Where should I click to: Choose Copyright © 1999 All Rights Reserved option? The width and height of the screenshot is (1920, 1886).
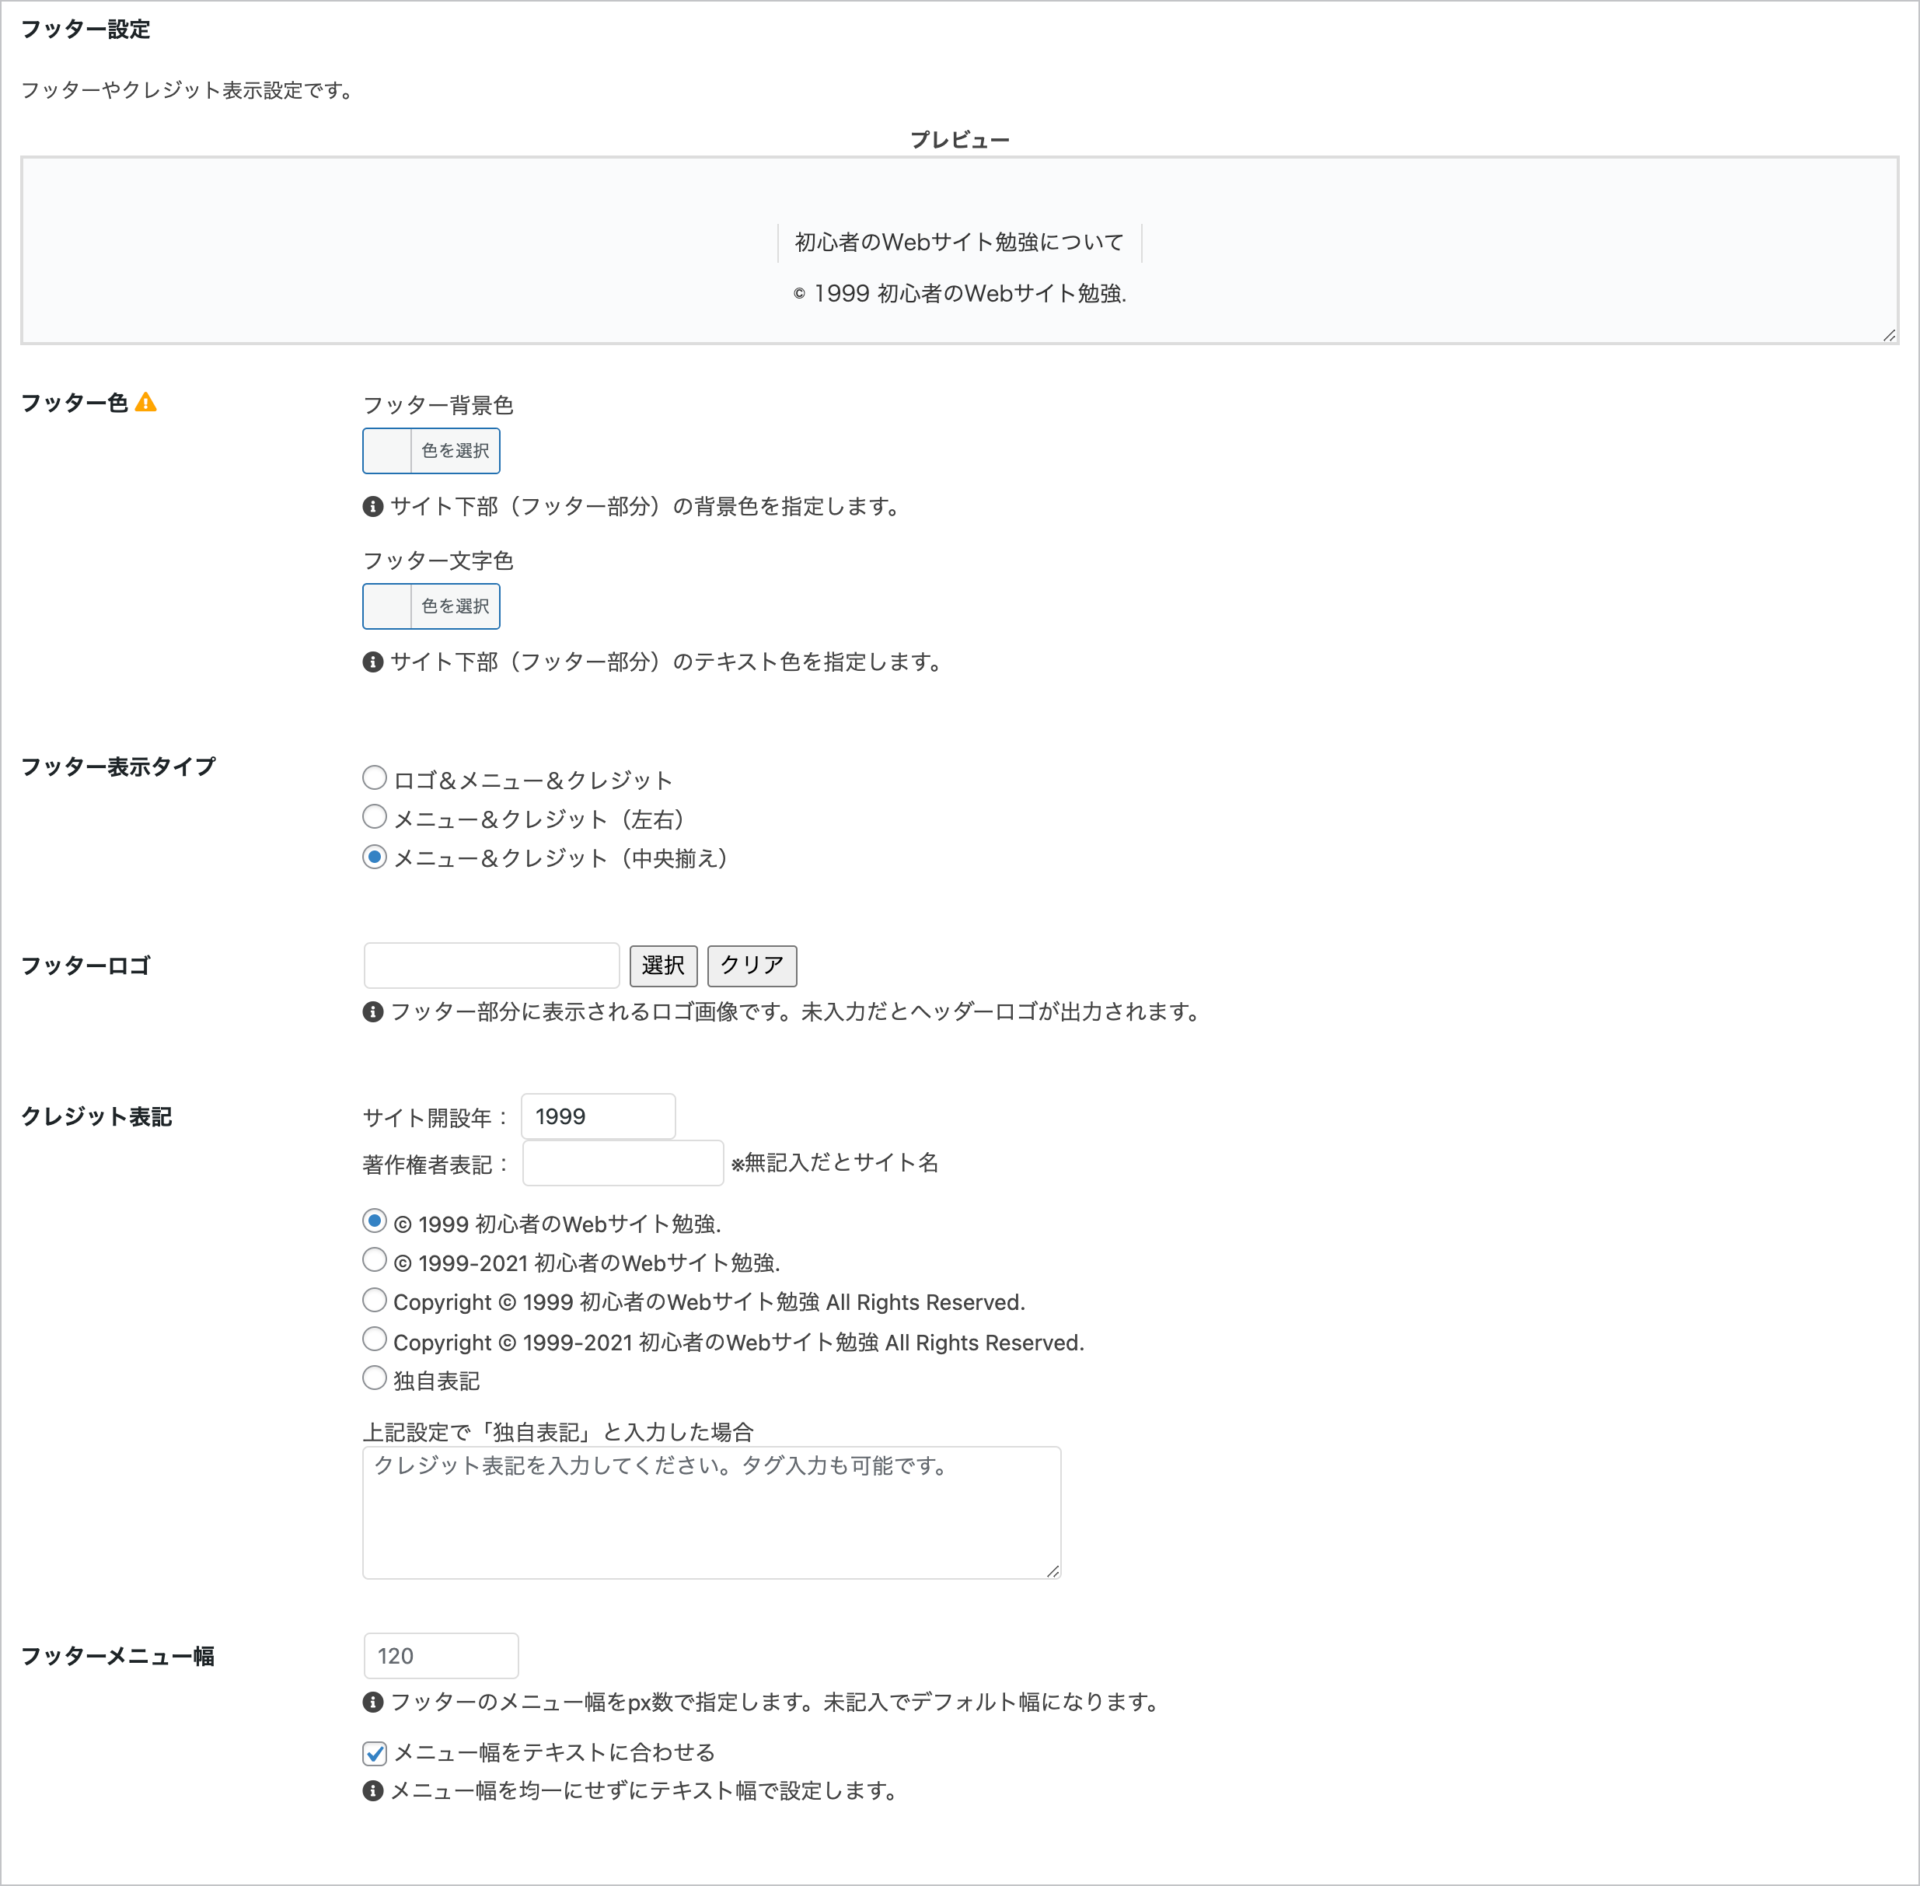374,1300
